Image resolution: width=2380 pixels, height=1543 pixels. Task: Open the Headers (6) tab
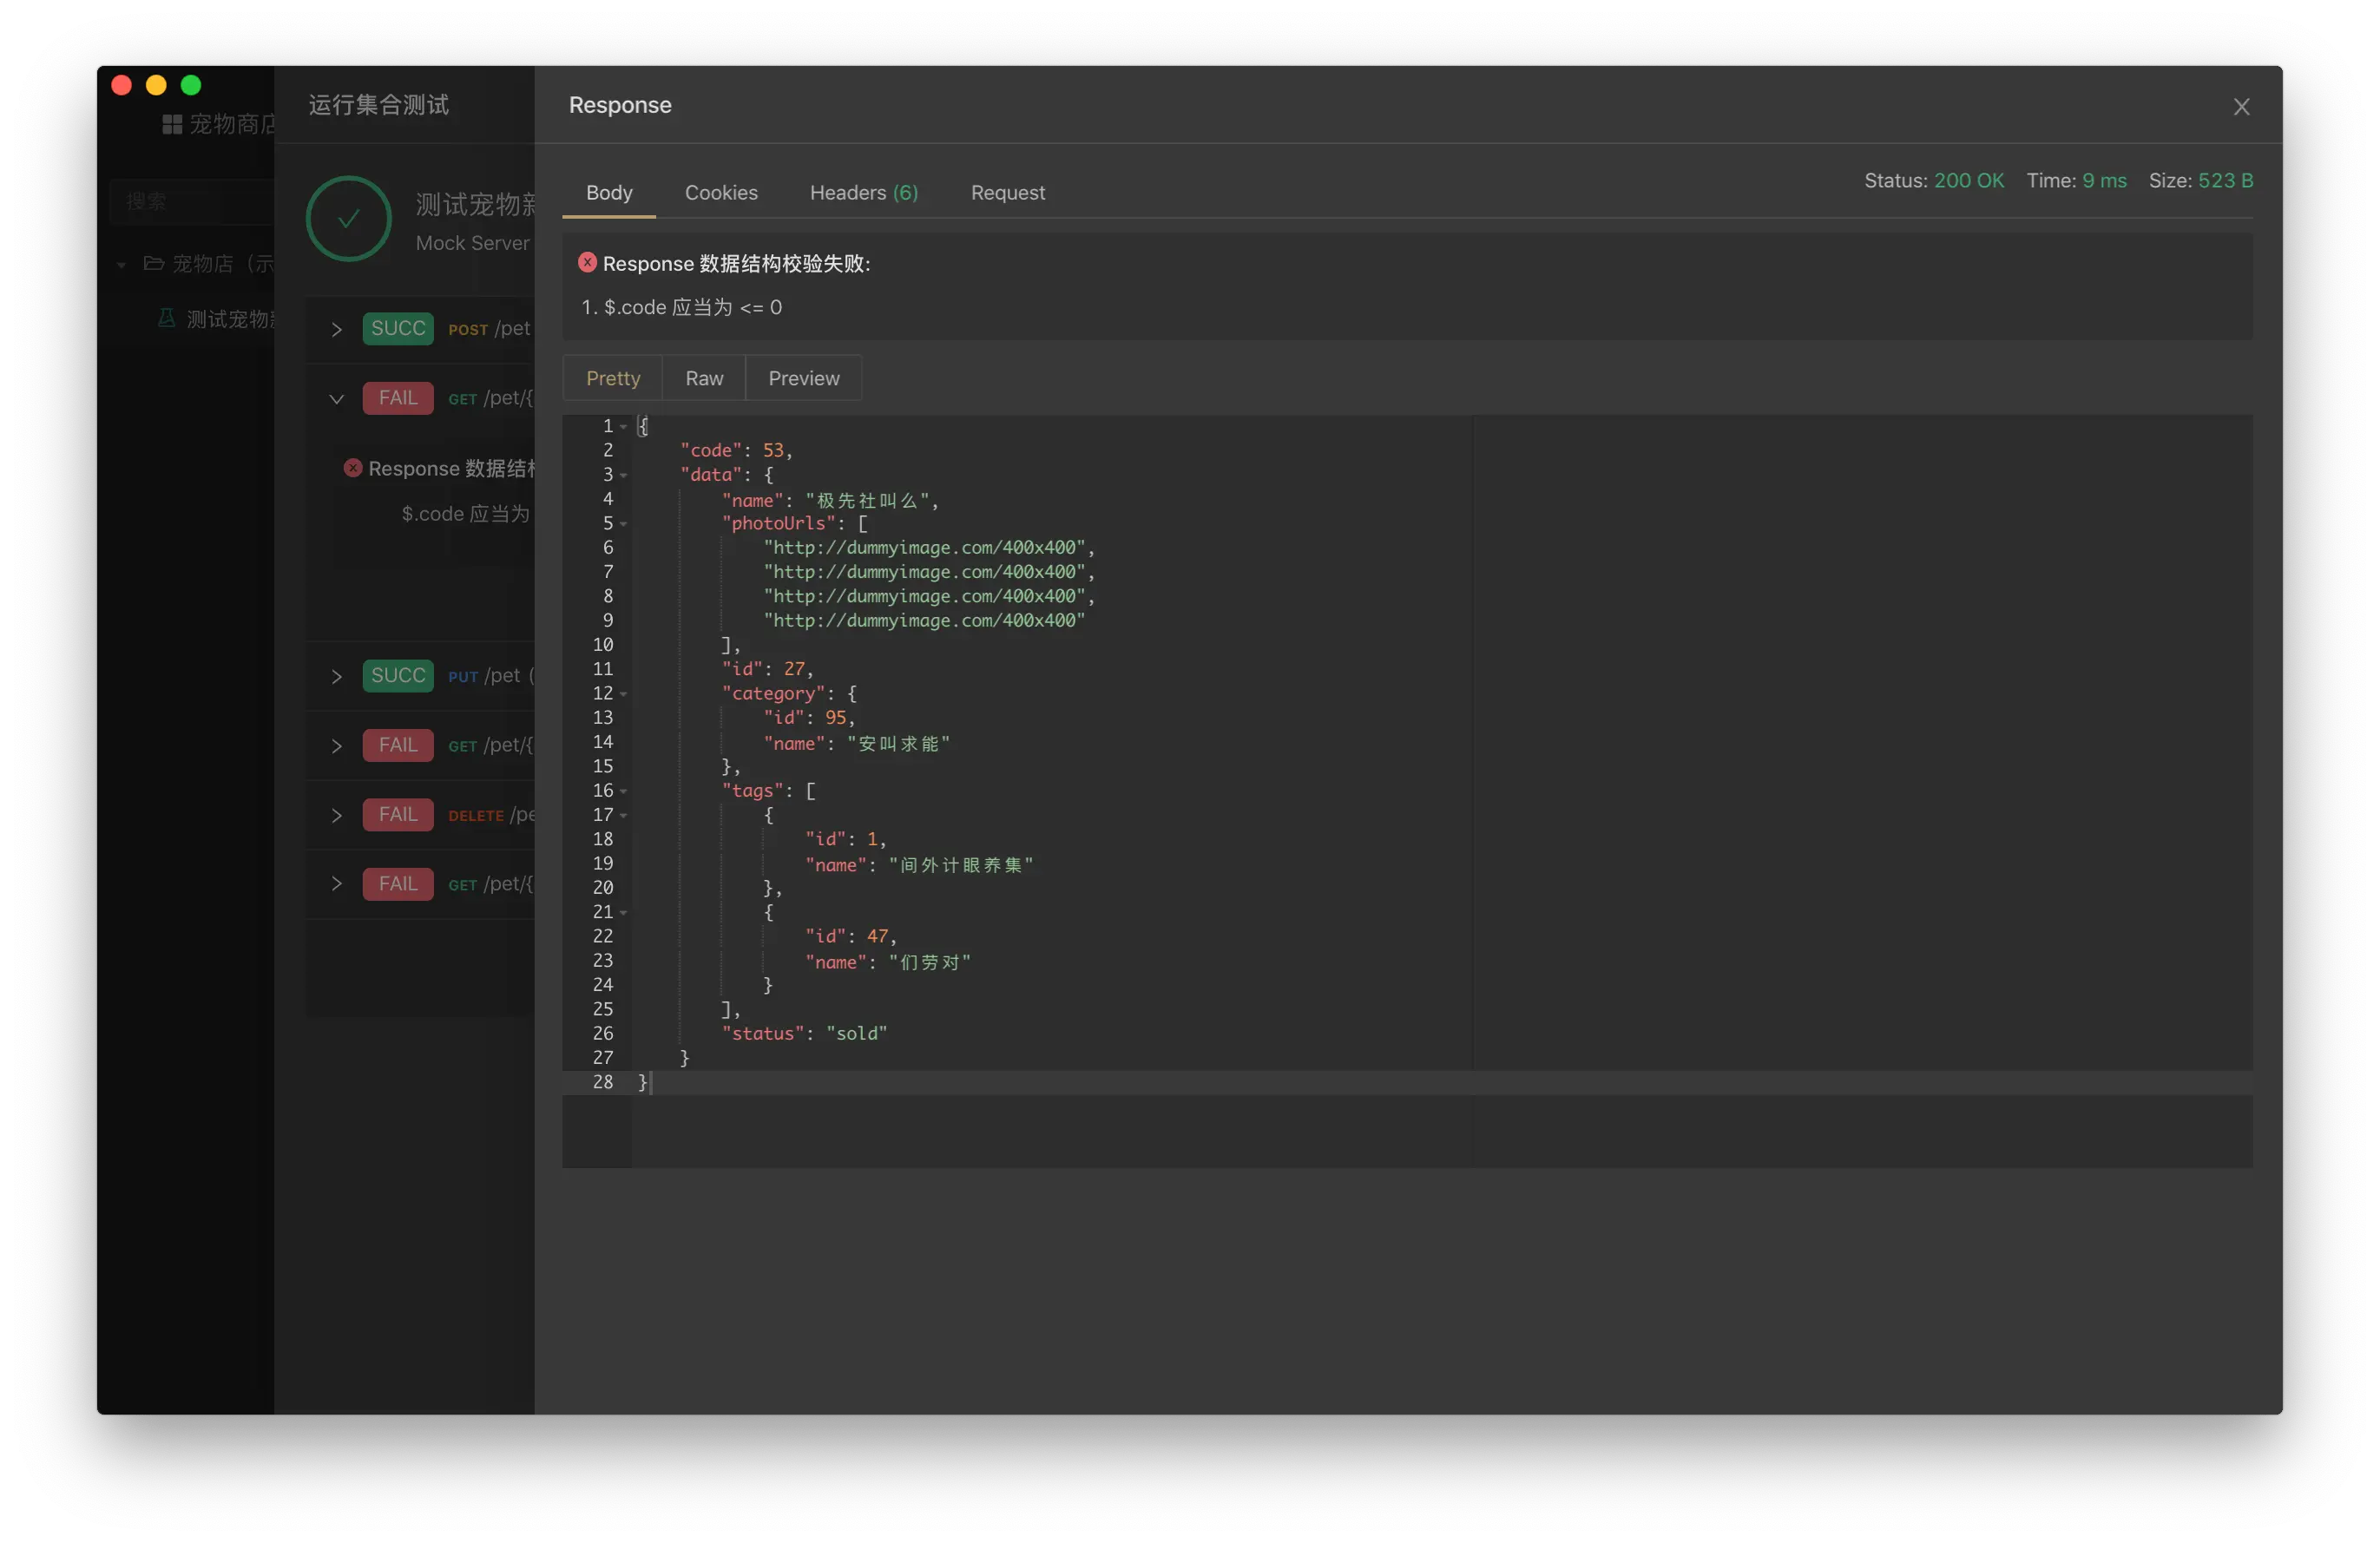(x=863, y=193)
